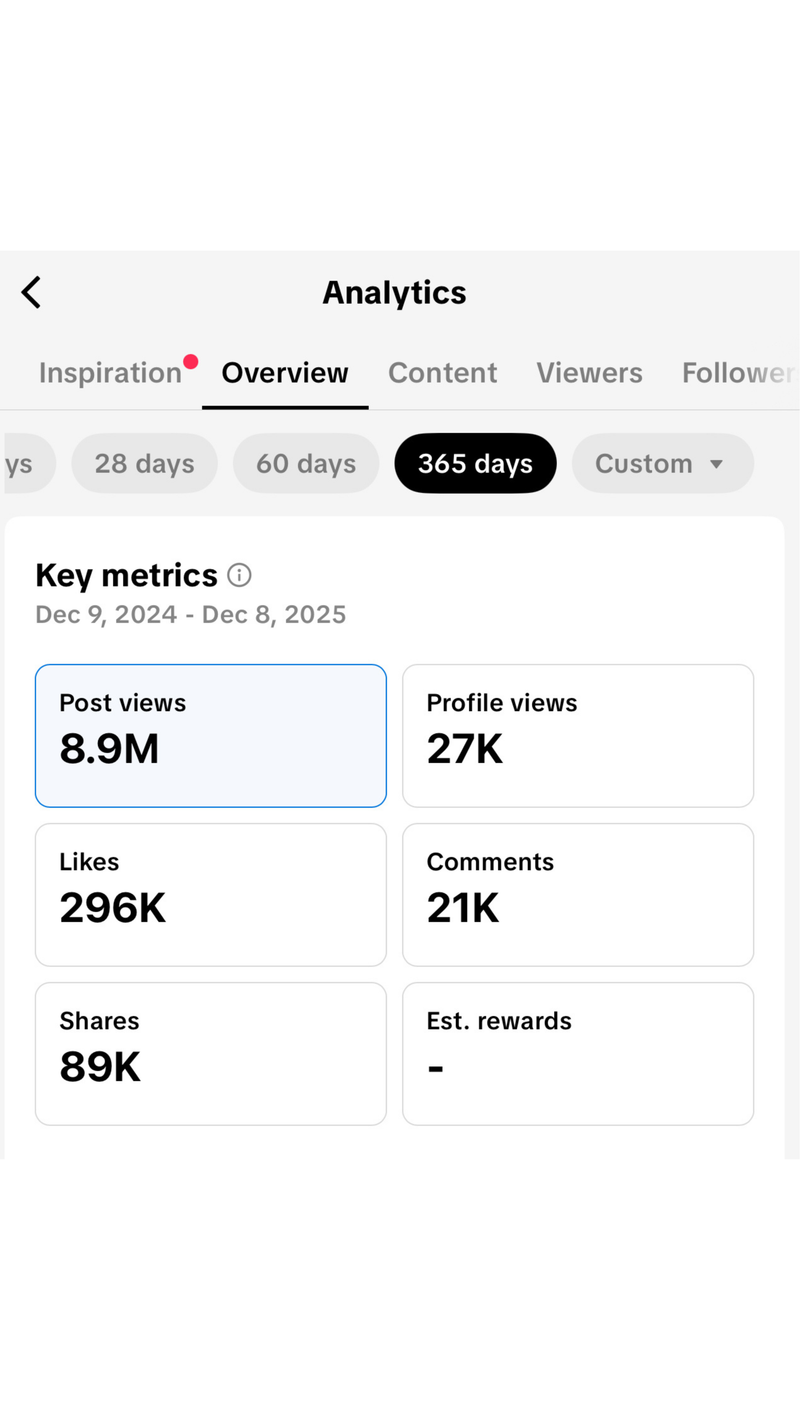Screen dimensions: 800x1422
Task: Open the Custom date range dropdown
Action: tap(644, 463)
